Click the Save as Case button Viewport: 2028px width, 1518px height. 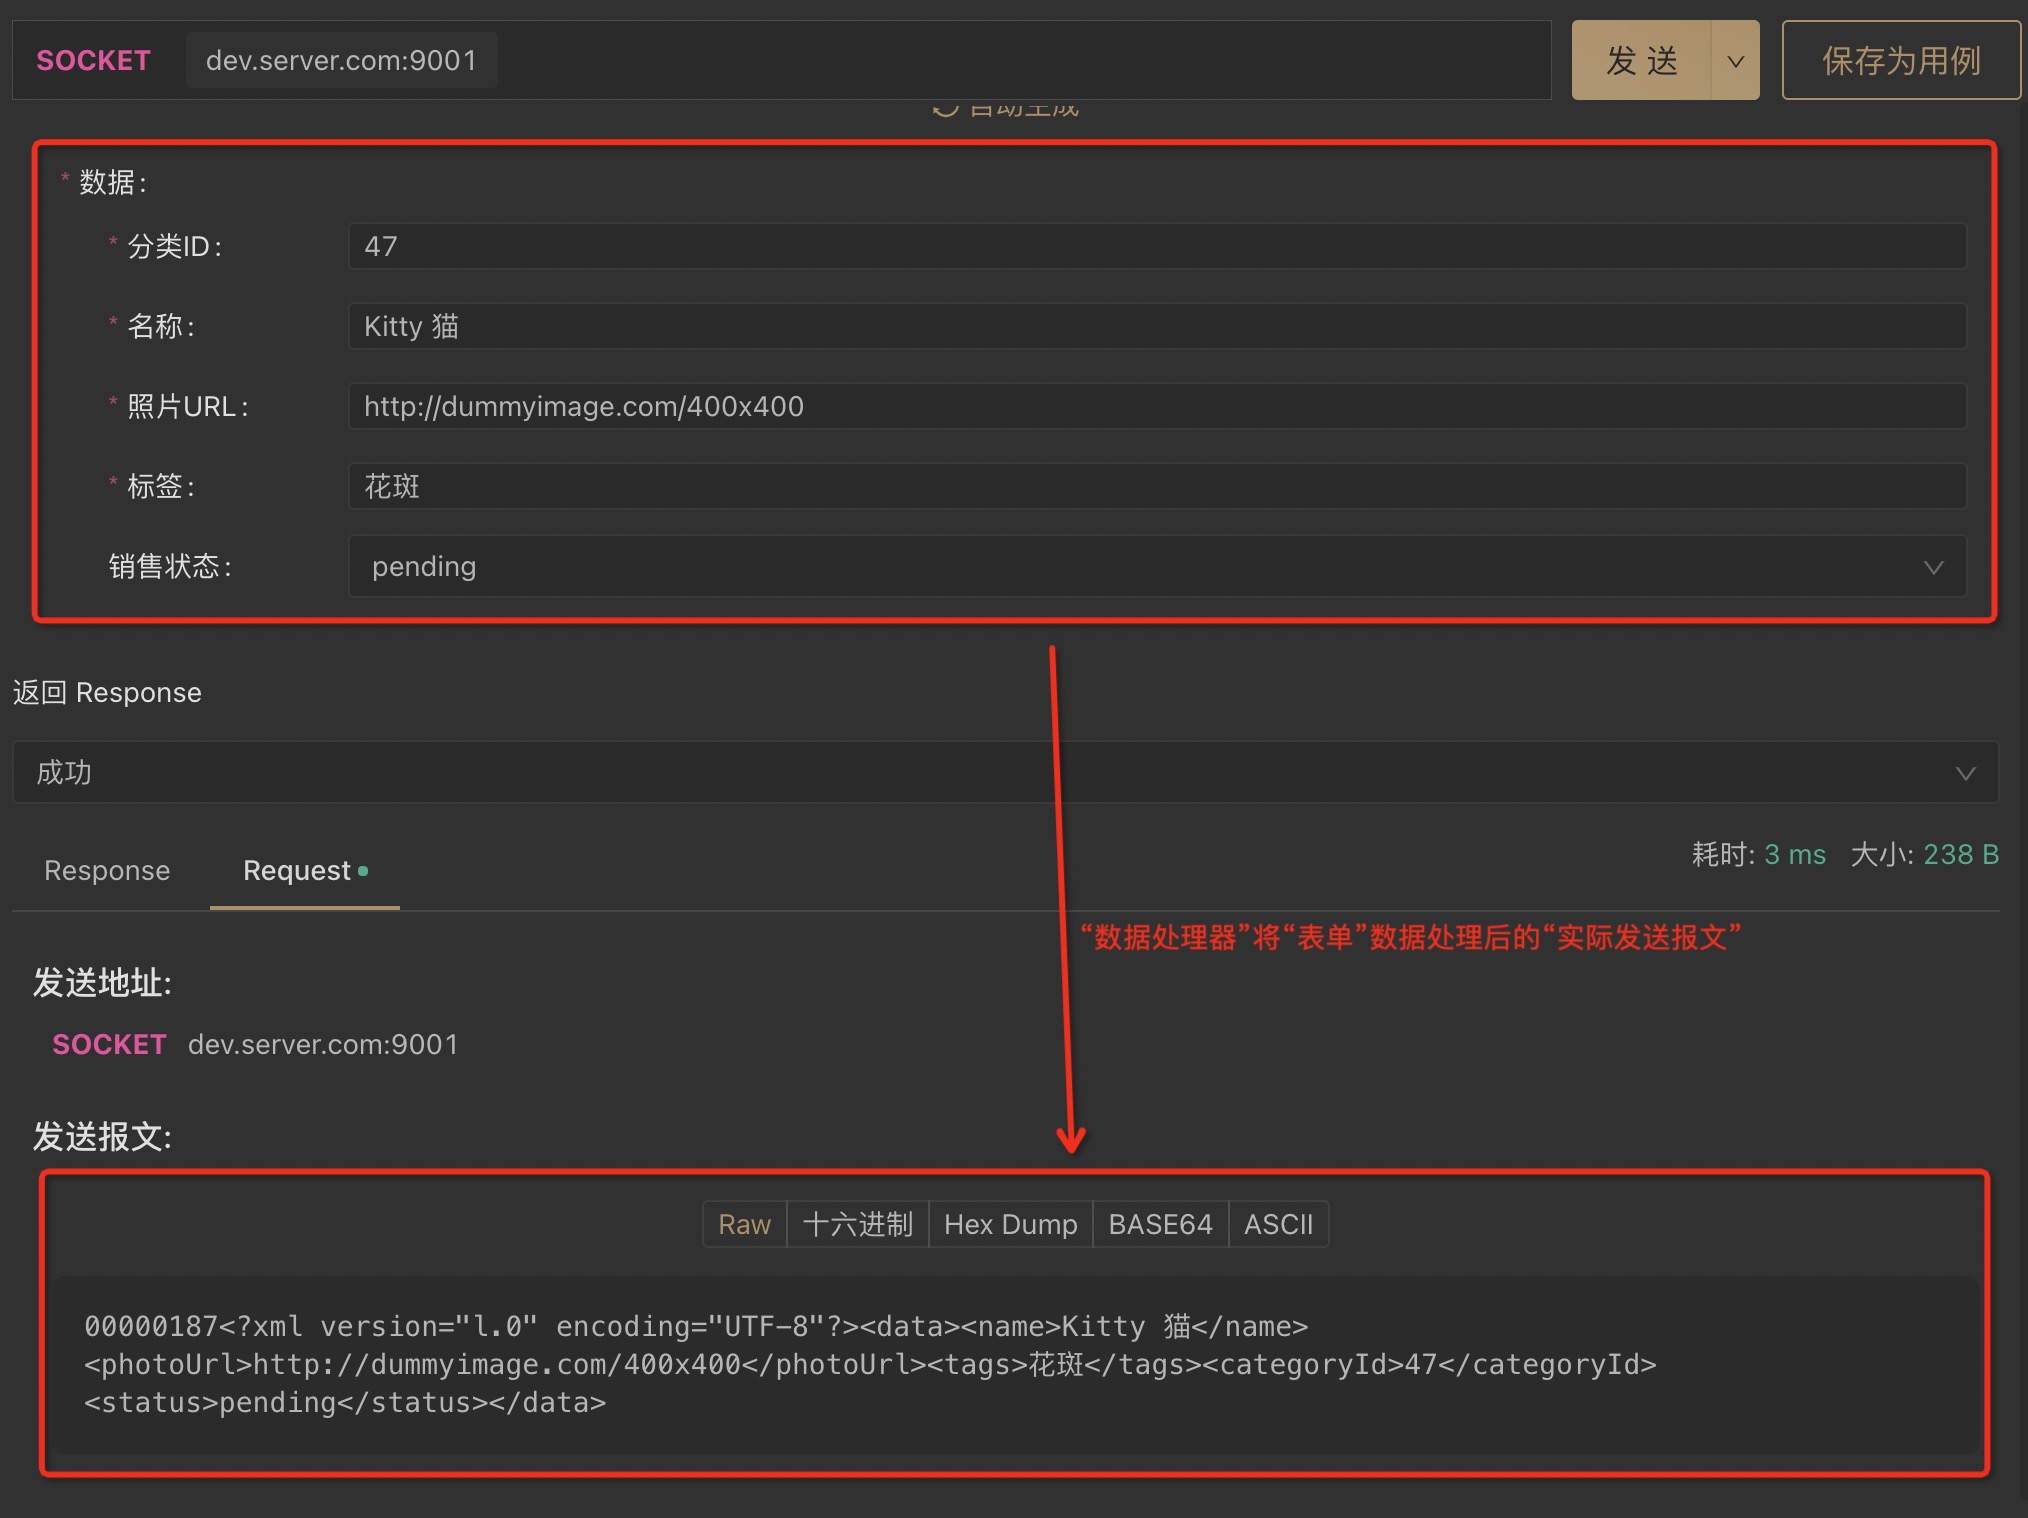click(x=1900, y=61)
